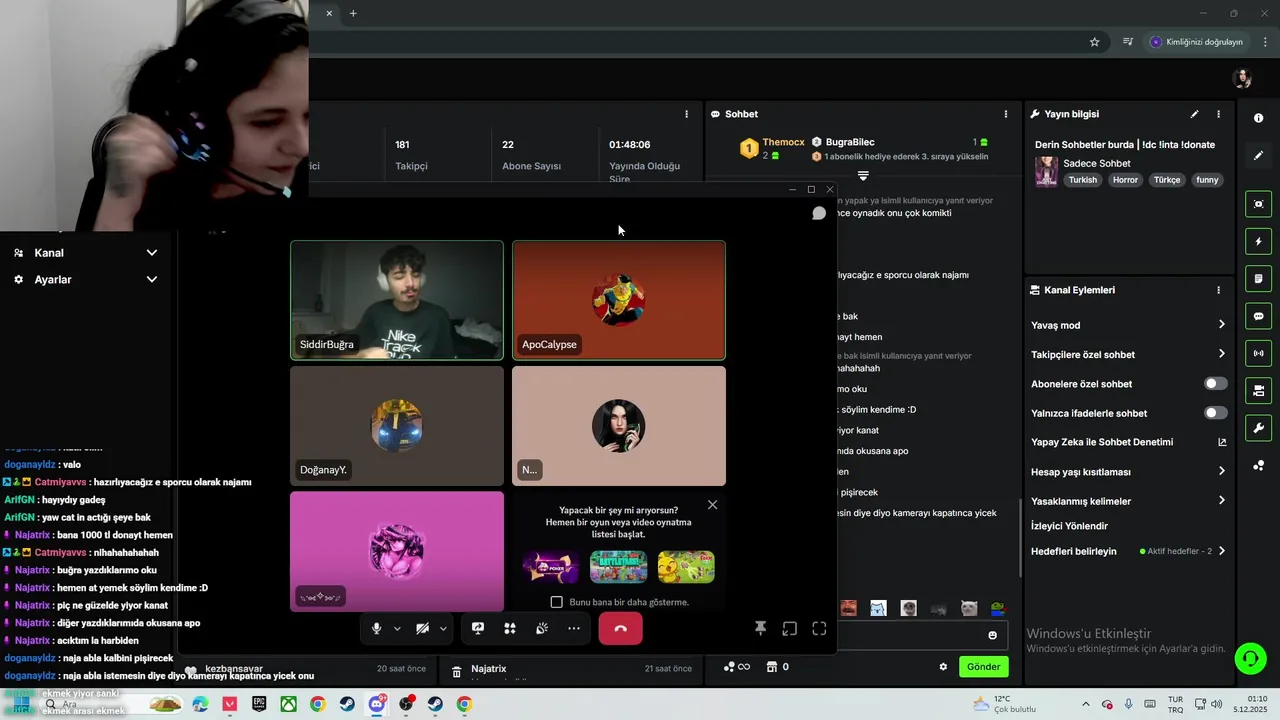Expand the 'Yavaş mod' setting
1280x720 pixels.
(1128, 325)
